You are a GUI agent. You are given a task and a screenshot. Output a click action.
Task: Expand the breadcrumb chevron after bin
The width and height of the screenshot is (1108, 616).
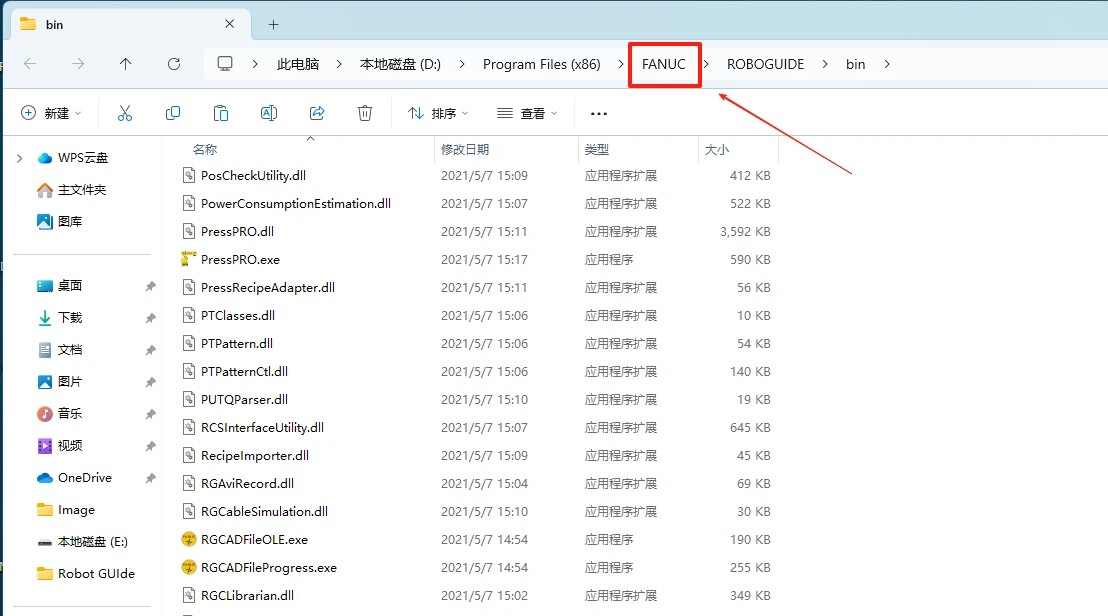coord(886,63)
